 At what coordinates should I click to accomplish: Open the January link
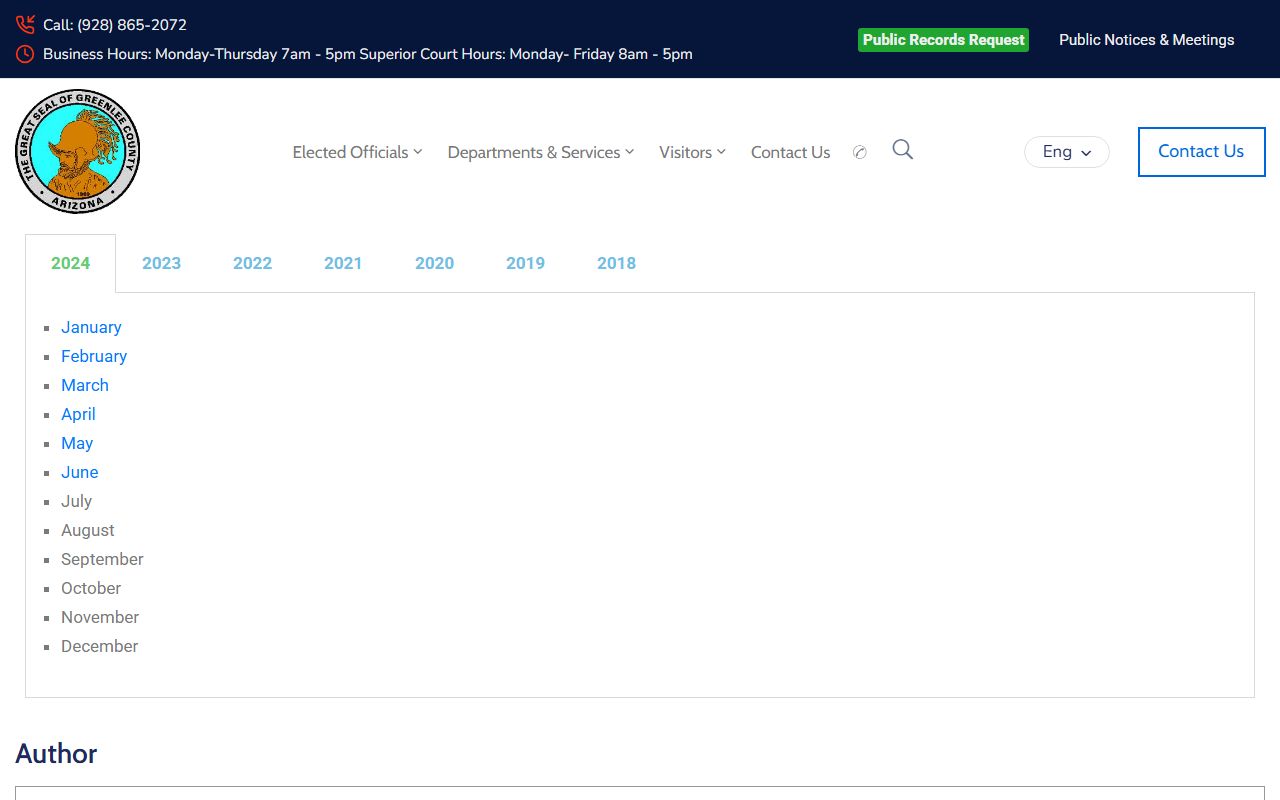click(x=91, y=327)
